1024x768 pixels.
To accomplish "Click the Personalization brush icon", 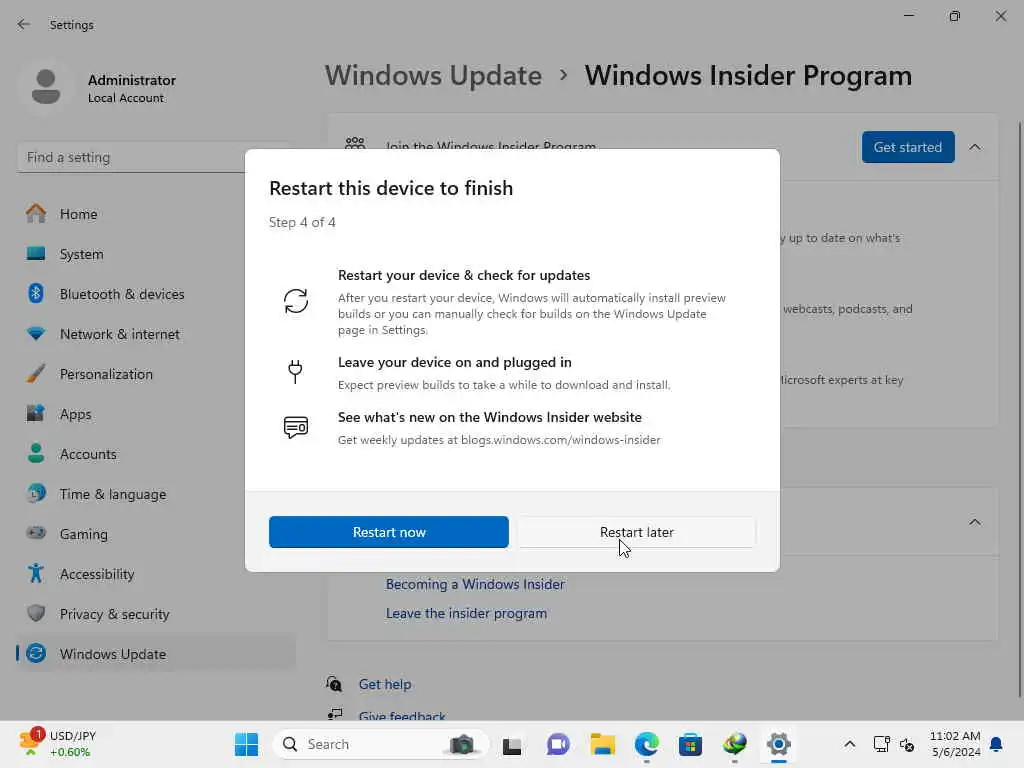I will (36, 374).
